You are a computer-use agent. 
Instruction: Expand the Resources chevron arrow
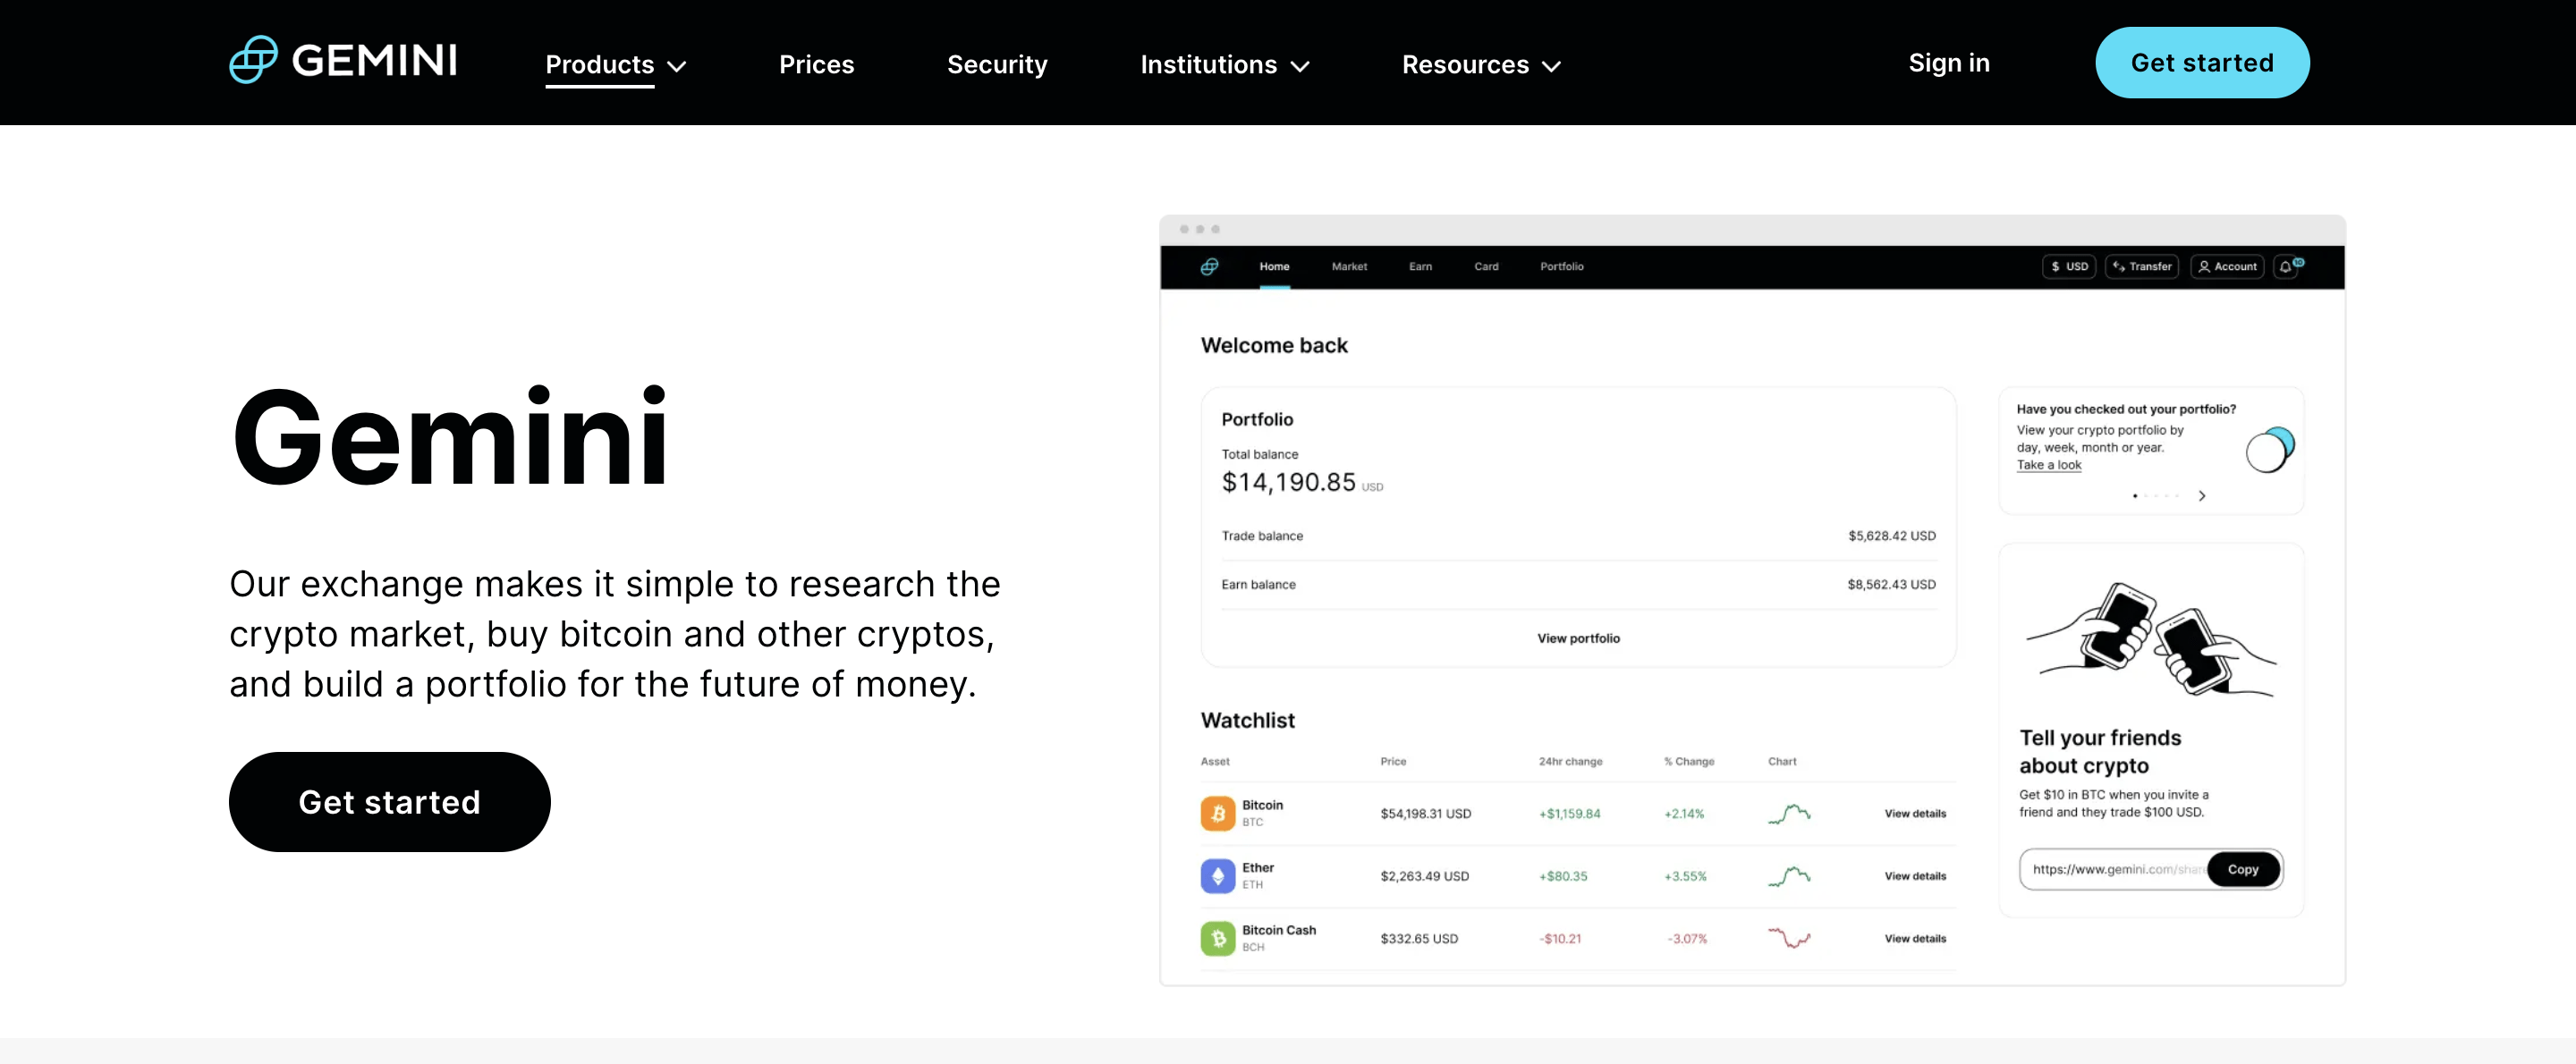point(1551,67)
